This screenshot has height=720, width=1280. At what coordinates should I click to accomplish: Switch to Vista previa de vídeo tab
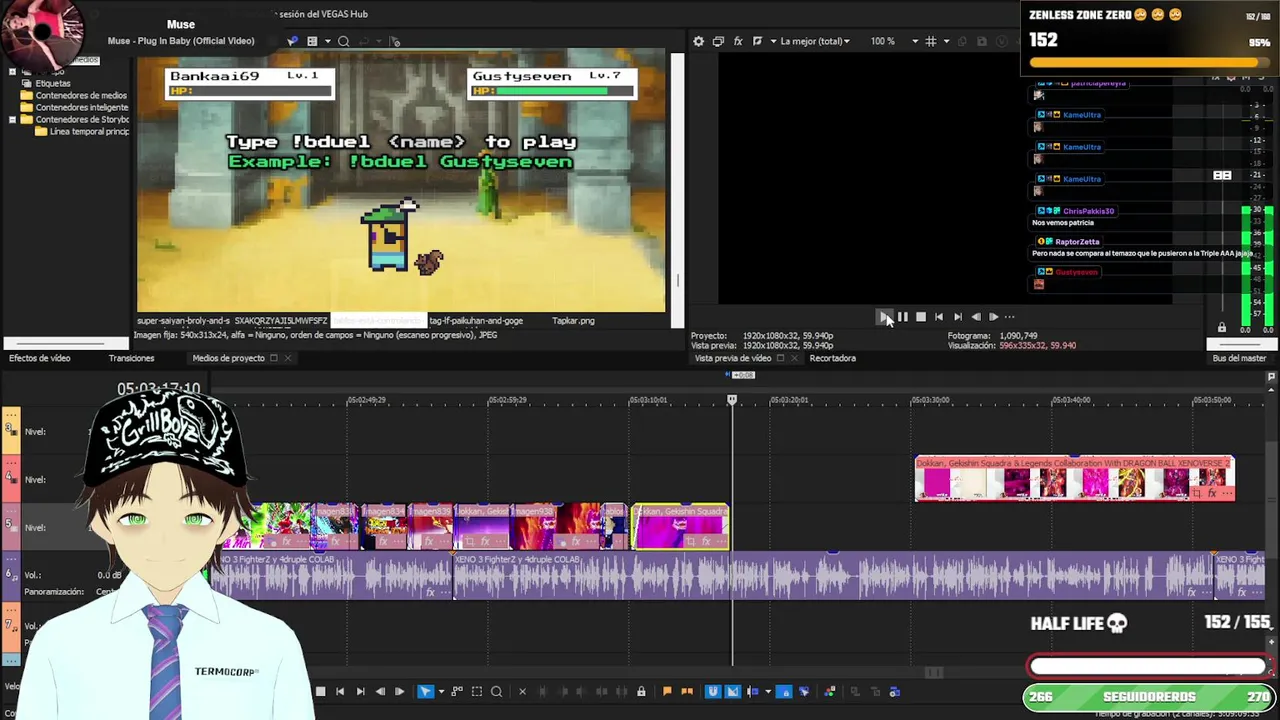(733, 358)
